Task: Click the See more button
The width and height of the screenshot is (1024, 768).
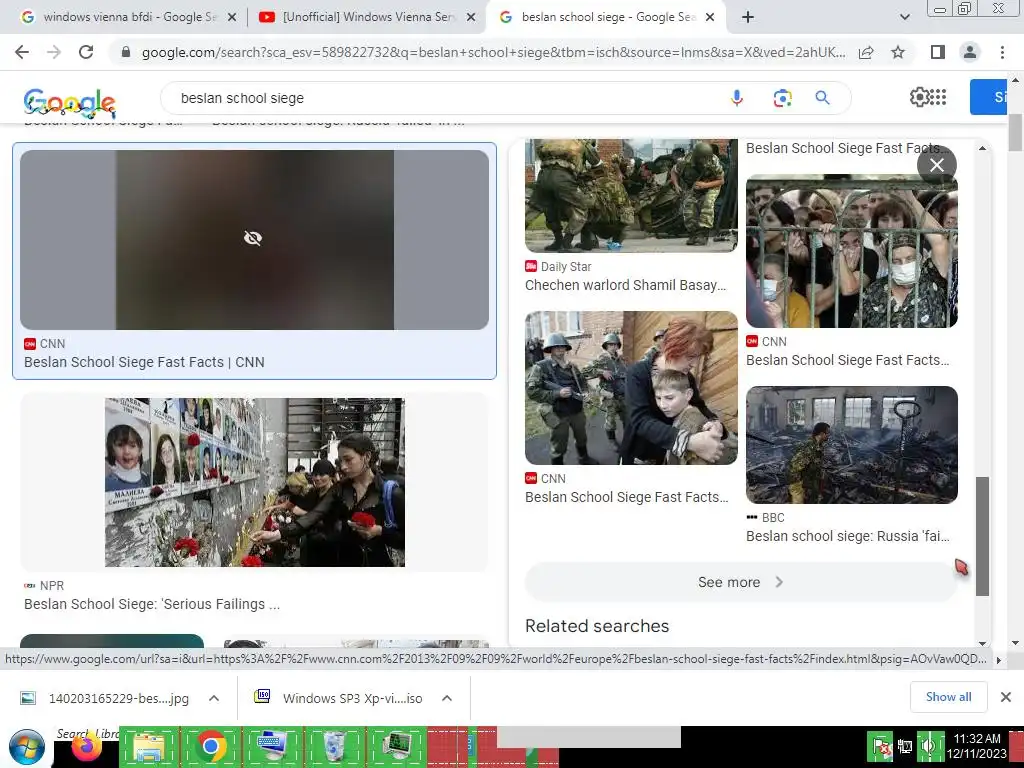Action: coord(741,582)
